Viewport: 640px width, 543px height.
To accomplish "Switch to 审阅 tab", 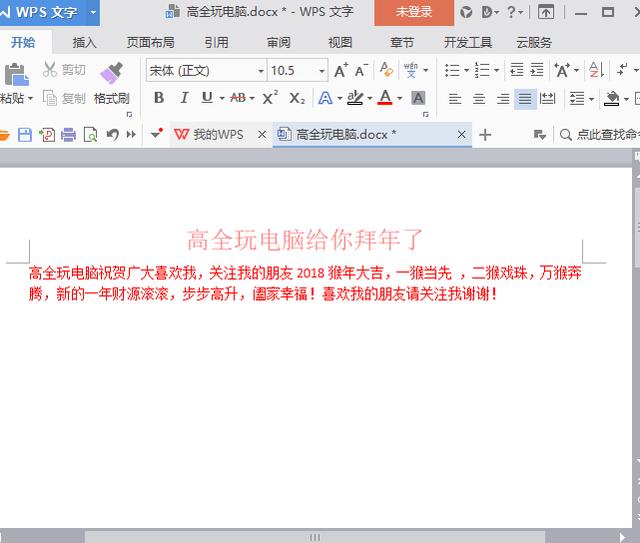I will [278, 42].
